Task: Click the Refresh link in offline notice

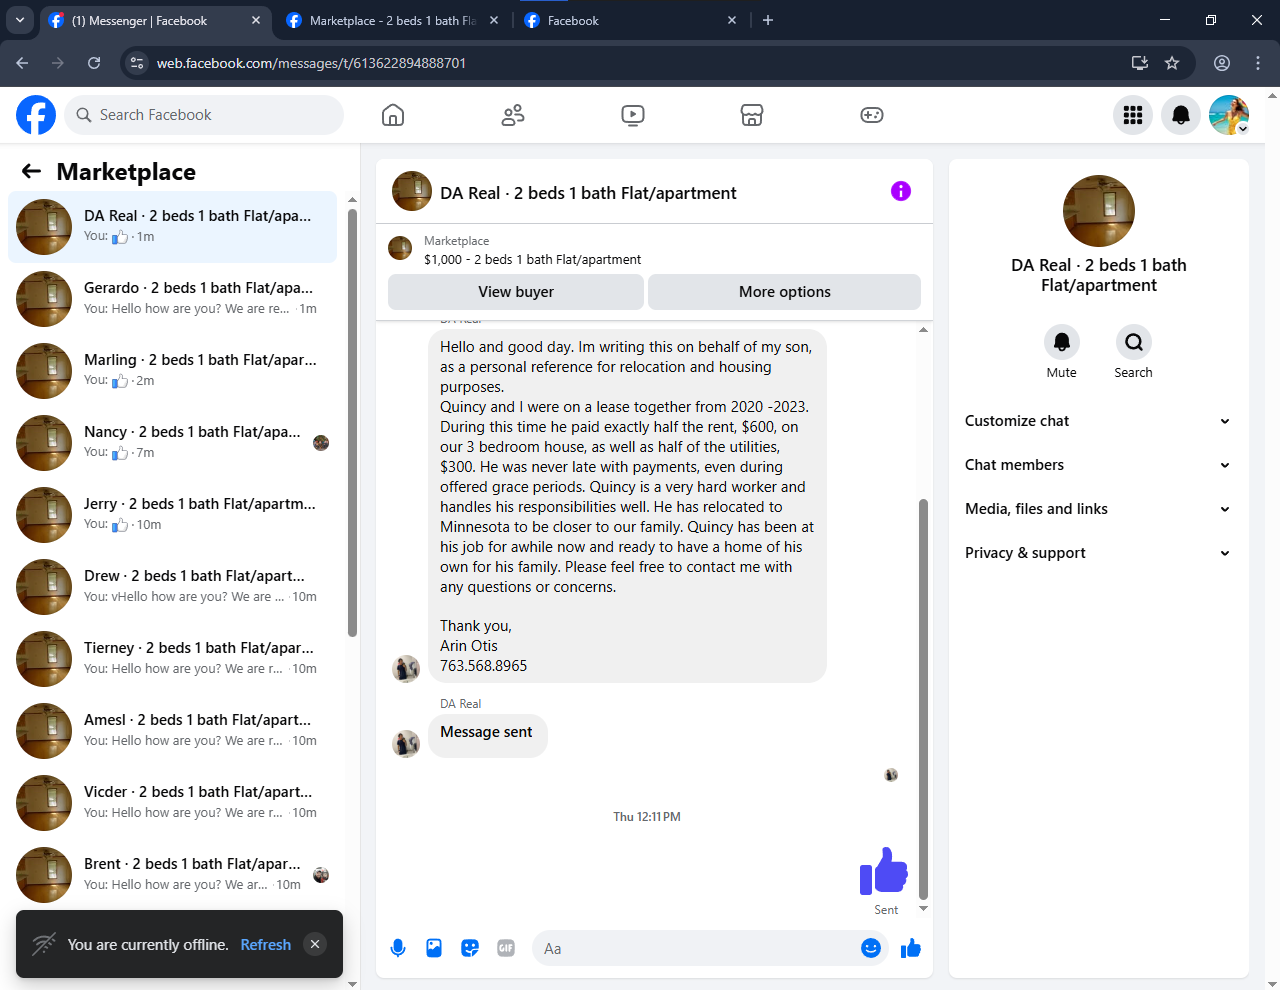Action: pyautogui.click(x=266, y=945)
